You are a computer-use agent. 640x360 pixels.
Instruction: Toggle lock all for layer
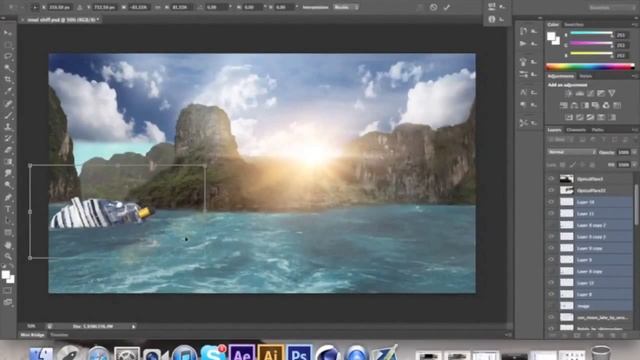click(592, 164)
